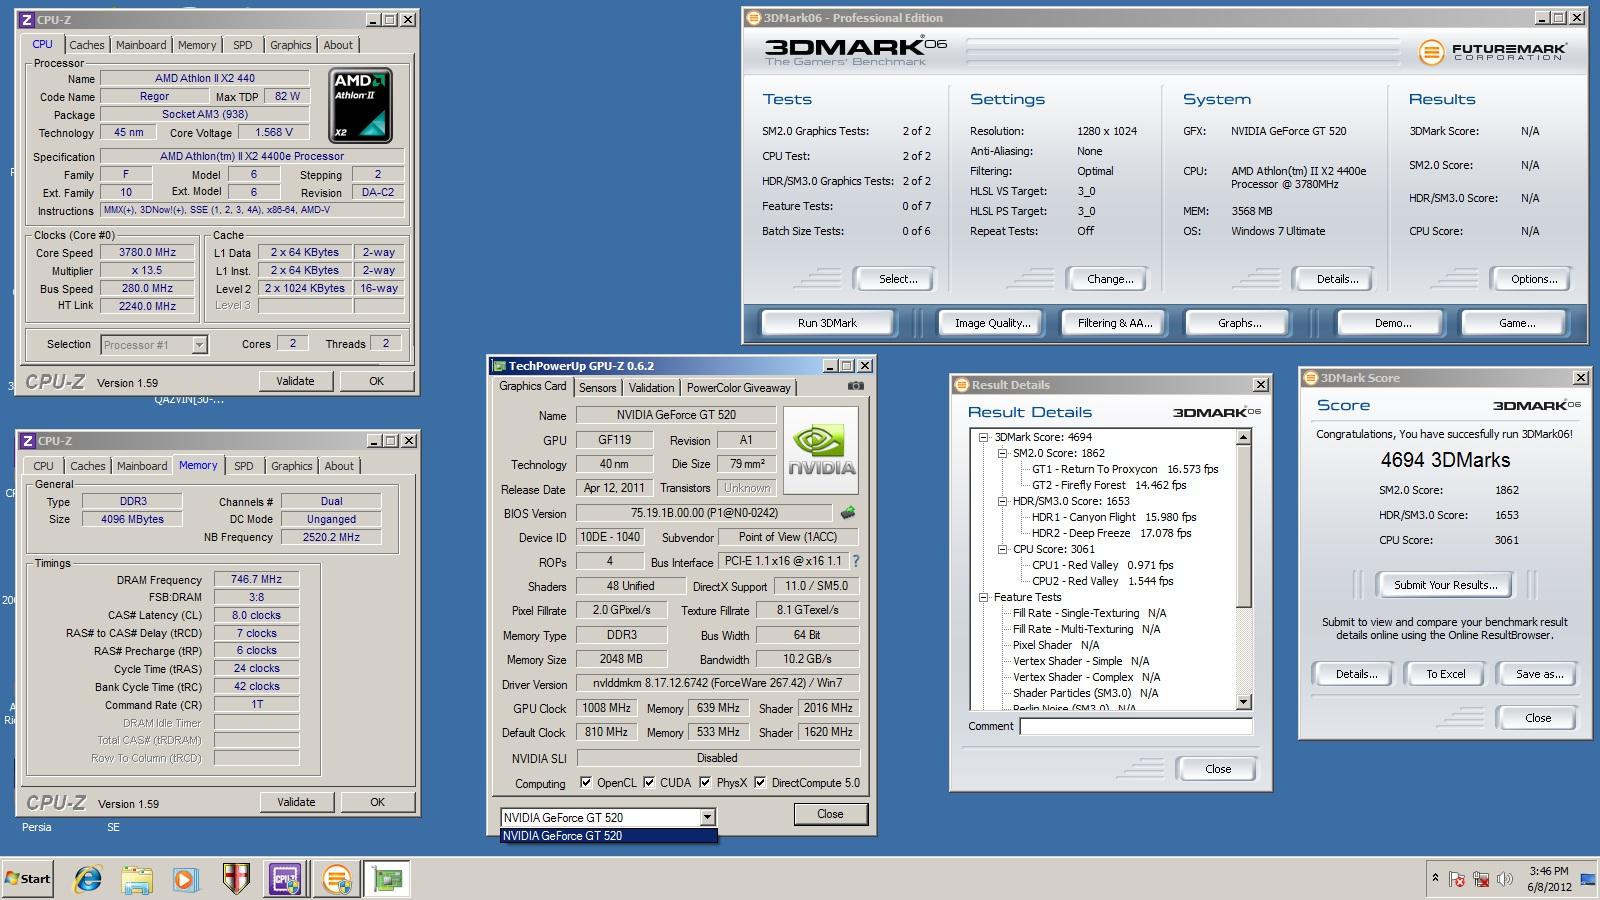The width and height of the screenshot is (1600, 900).
Task: Click the Action Center flag tray icon
Action: pos(1457,880)
